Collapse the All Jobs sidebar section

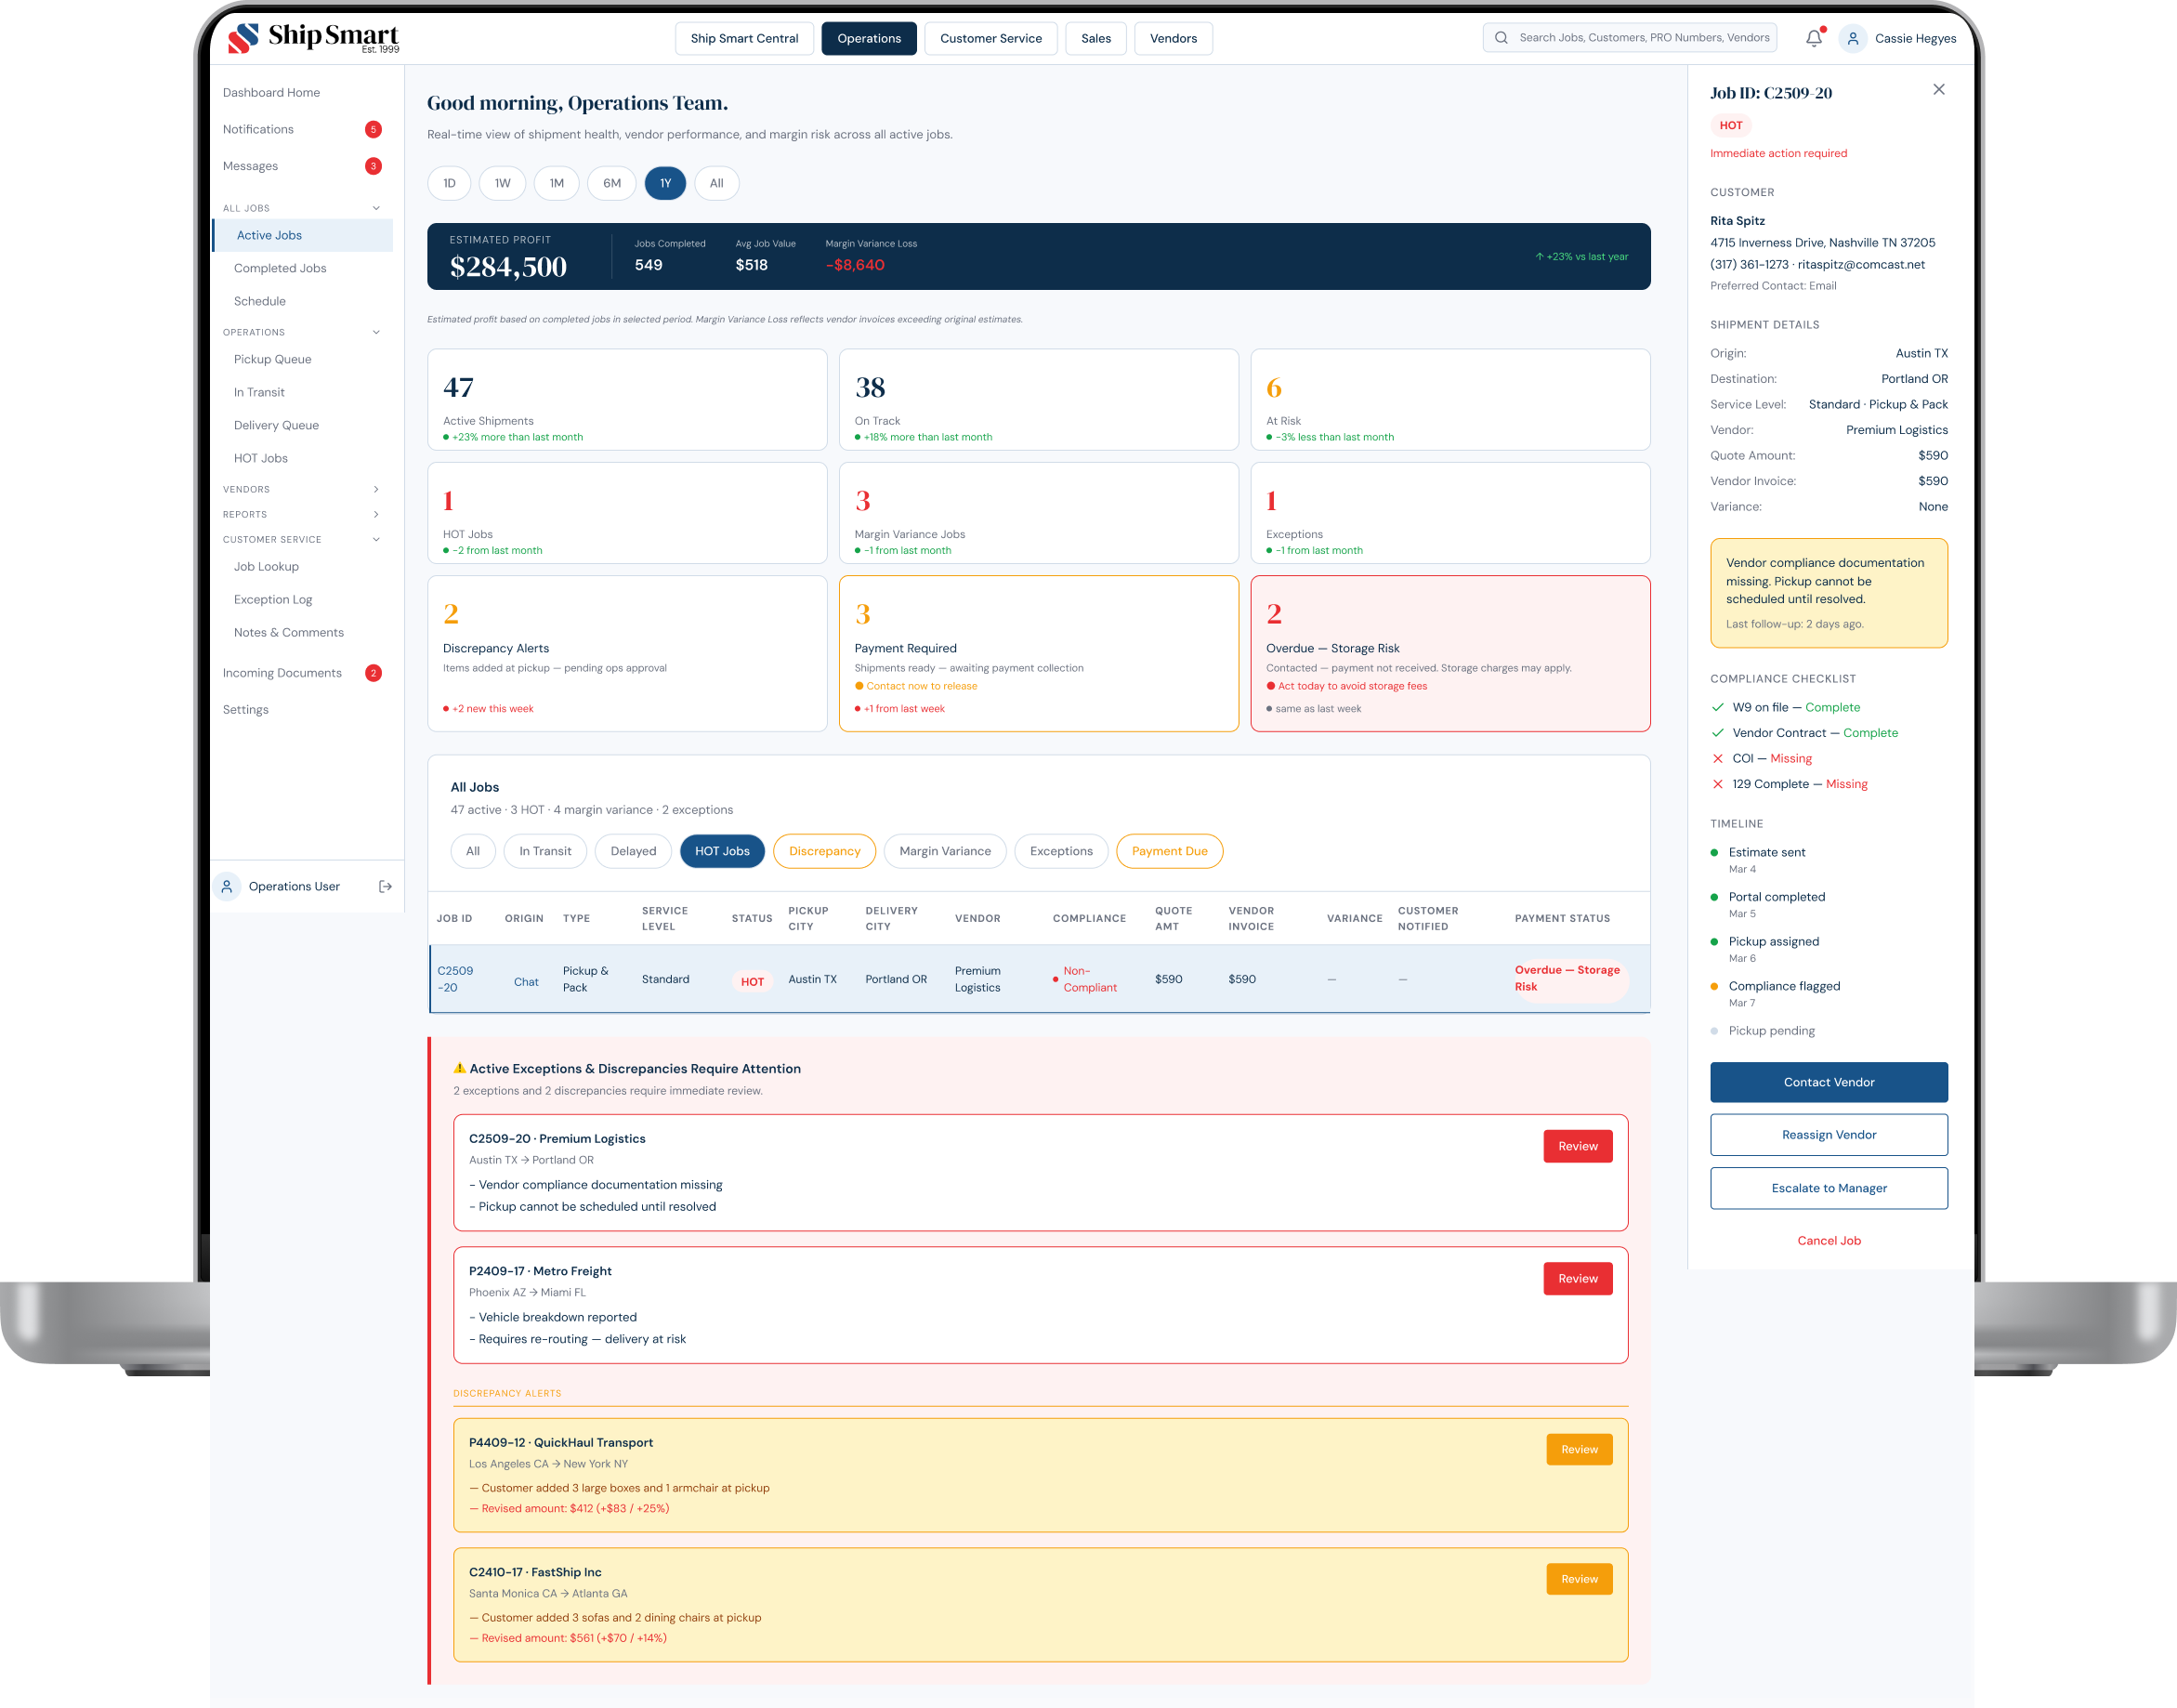(376, 208)
